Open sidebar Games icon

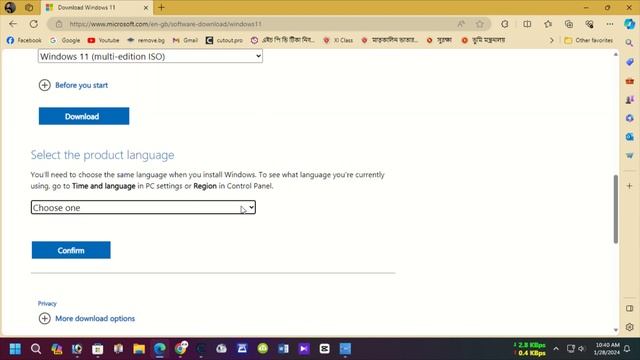tap(629, 99)
